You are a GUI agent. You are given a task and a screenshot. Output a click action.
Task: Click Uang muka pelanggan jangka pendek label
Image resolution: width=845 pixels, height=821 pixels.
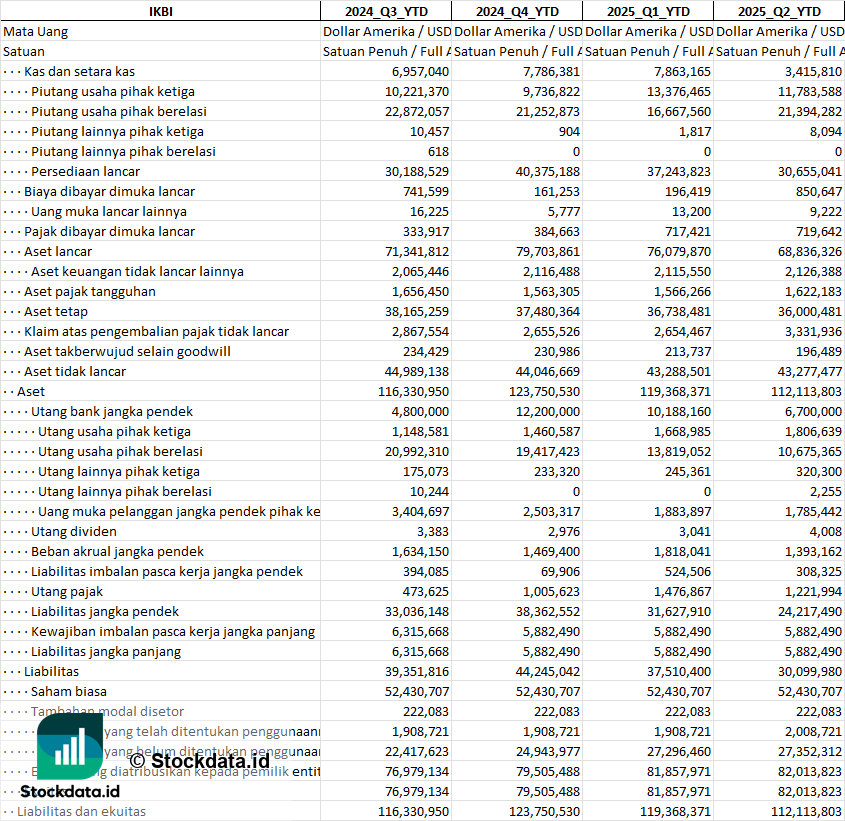pyautogui.click(x=179, y=511)
